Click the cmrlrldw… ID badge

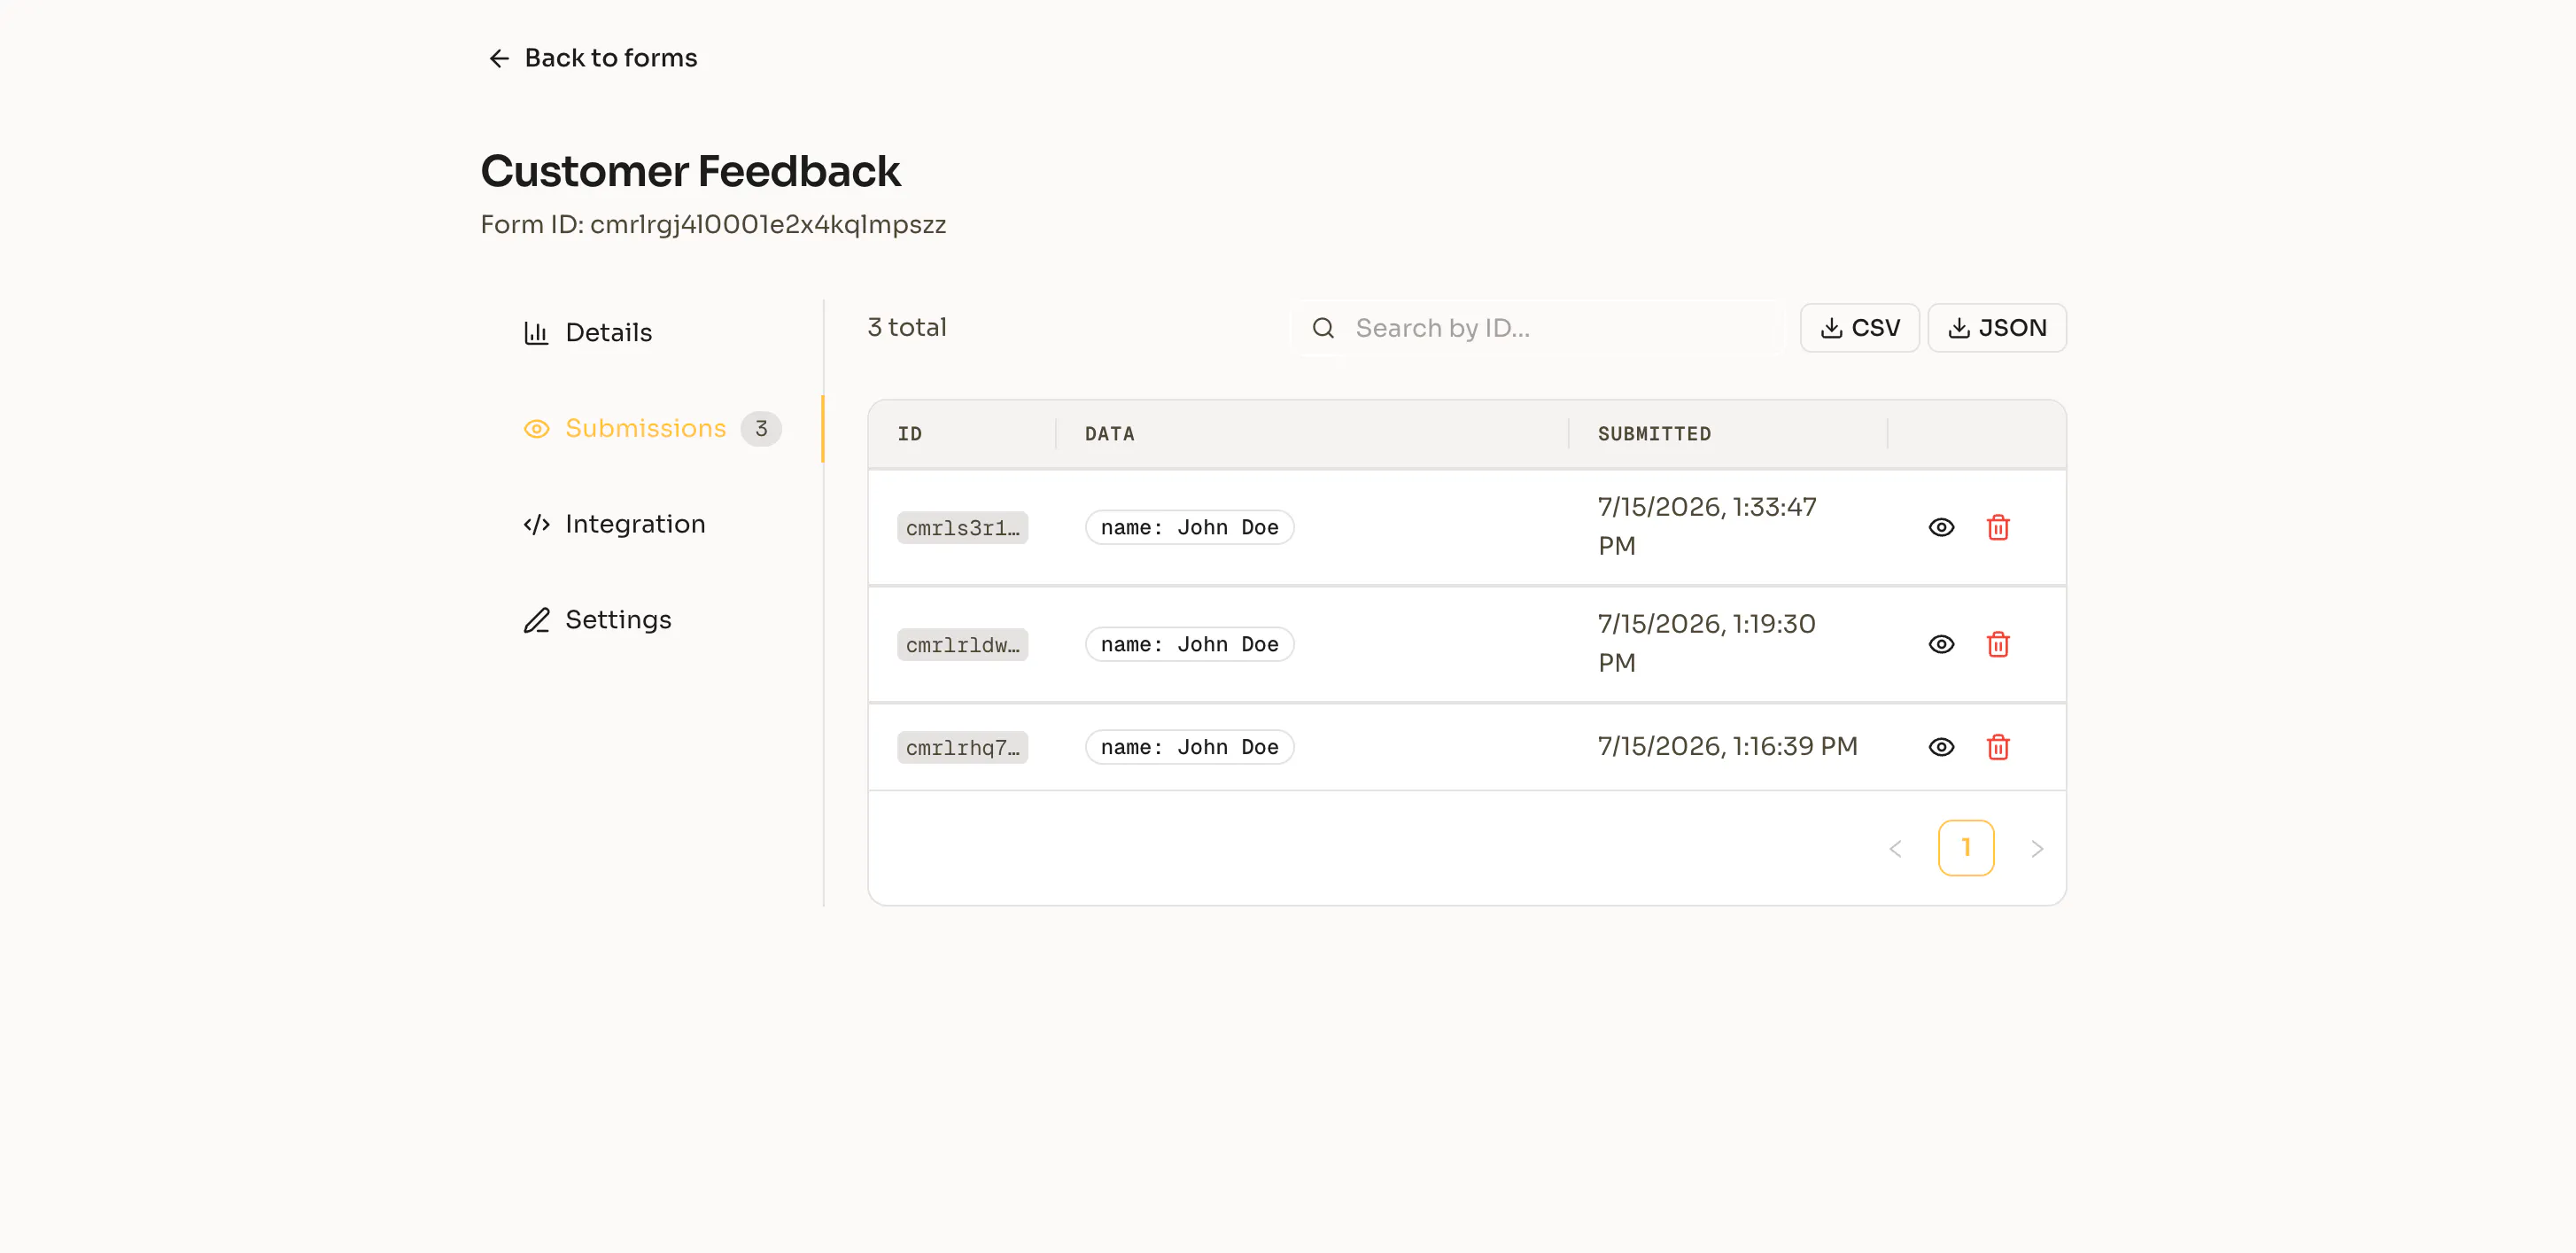coord(962,645)
